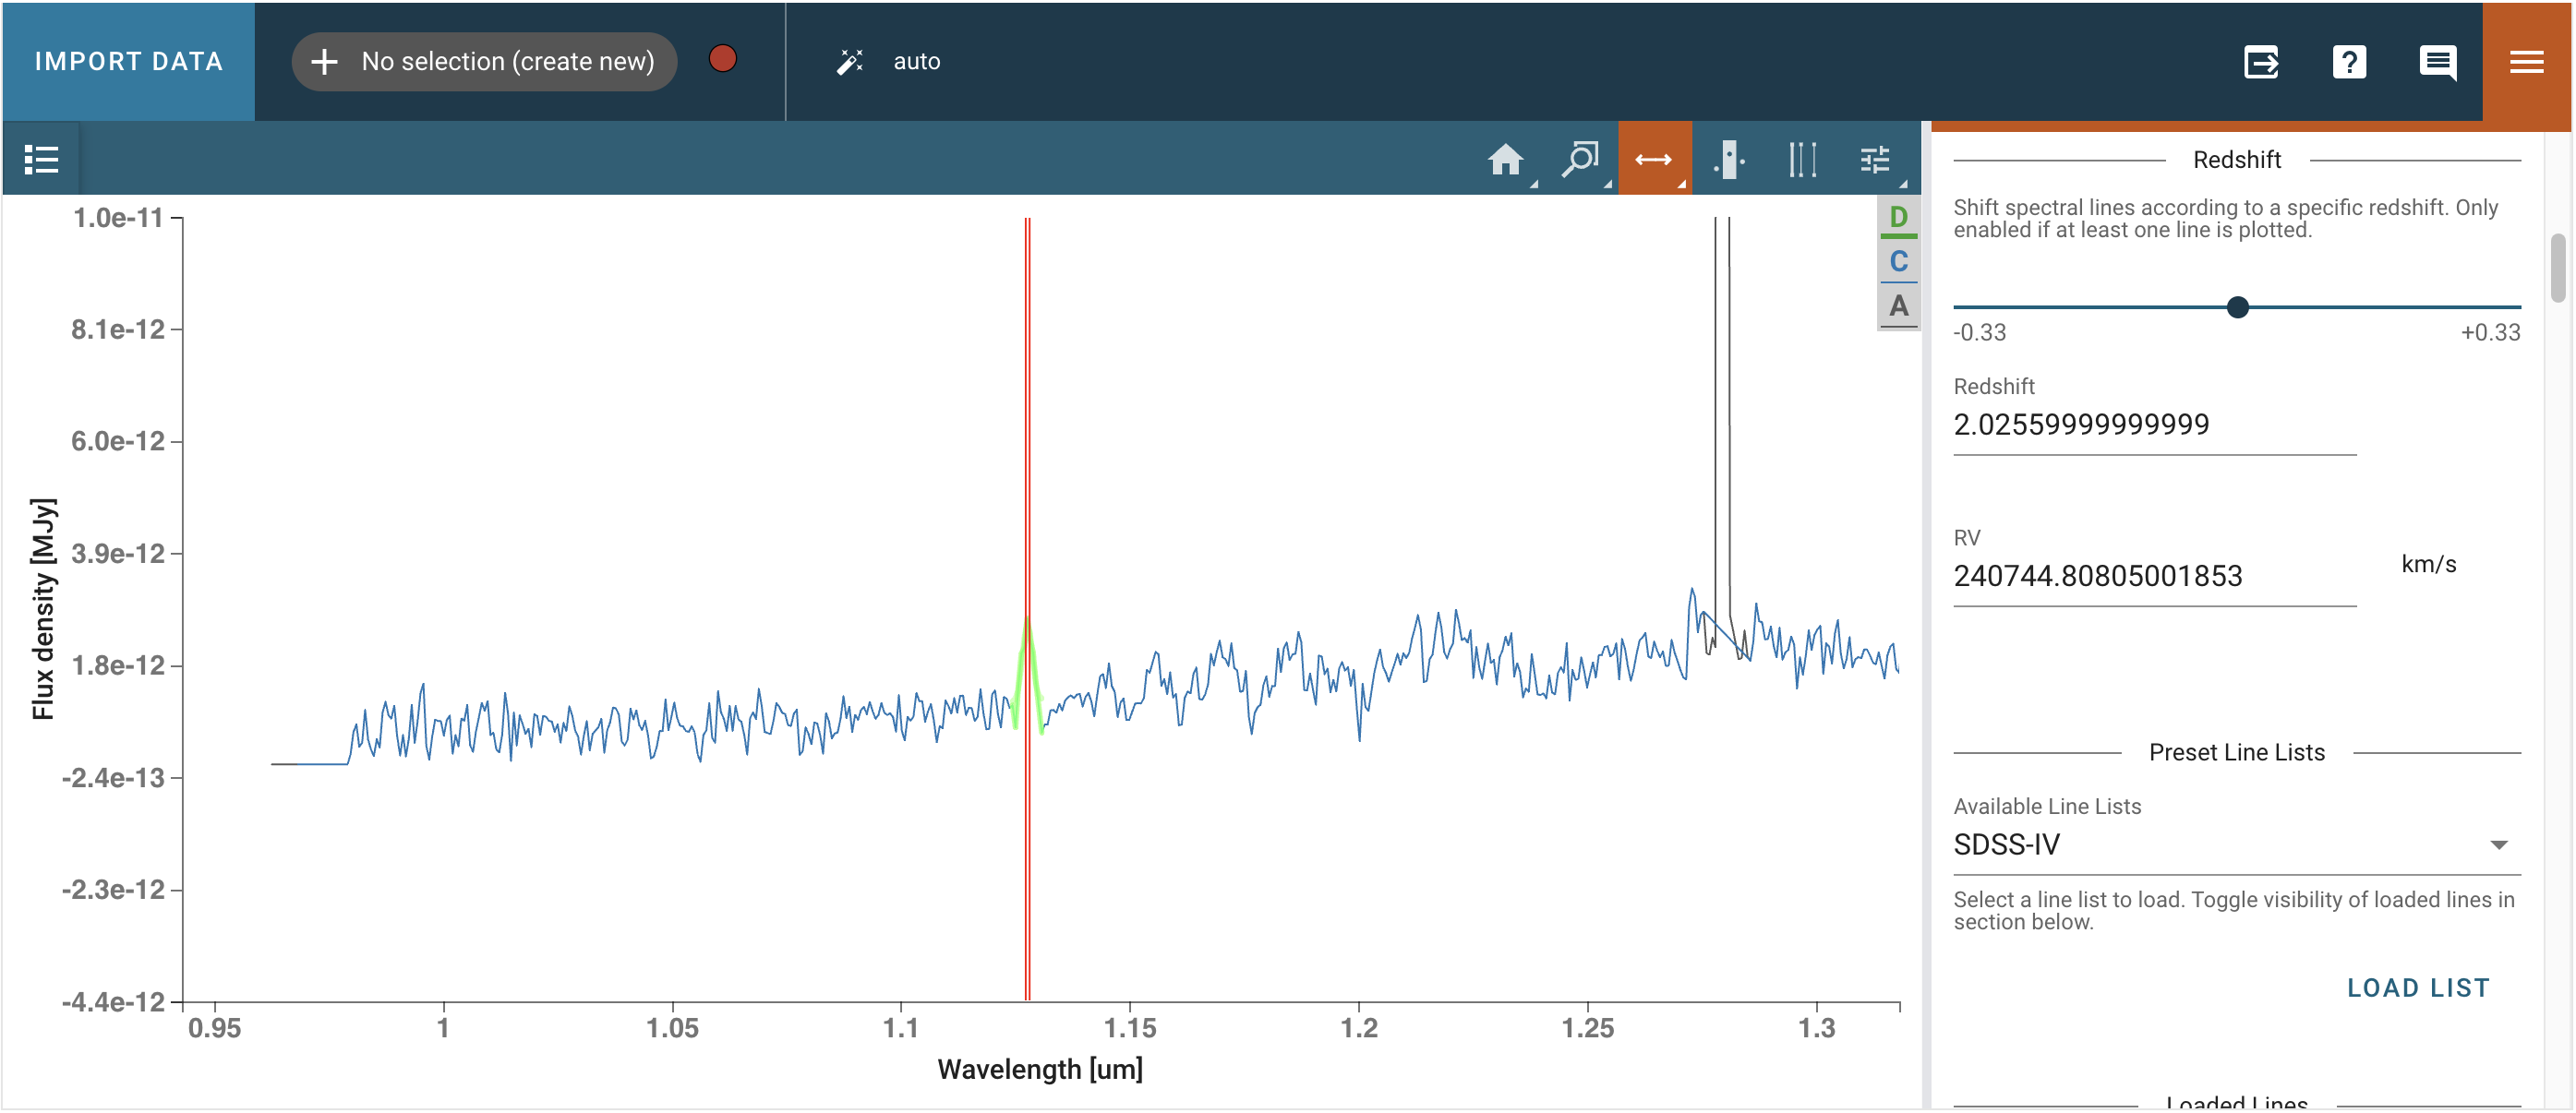
Task: Toggle the orange hamburger plugin tray
Action: [2526, 62]
